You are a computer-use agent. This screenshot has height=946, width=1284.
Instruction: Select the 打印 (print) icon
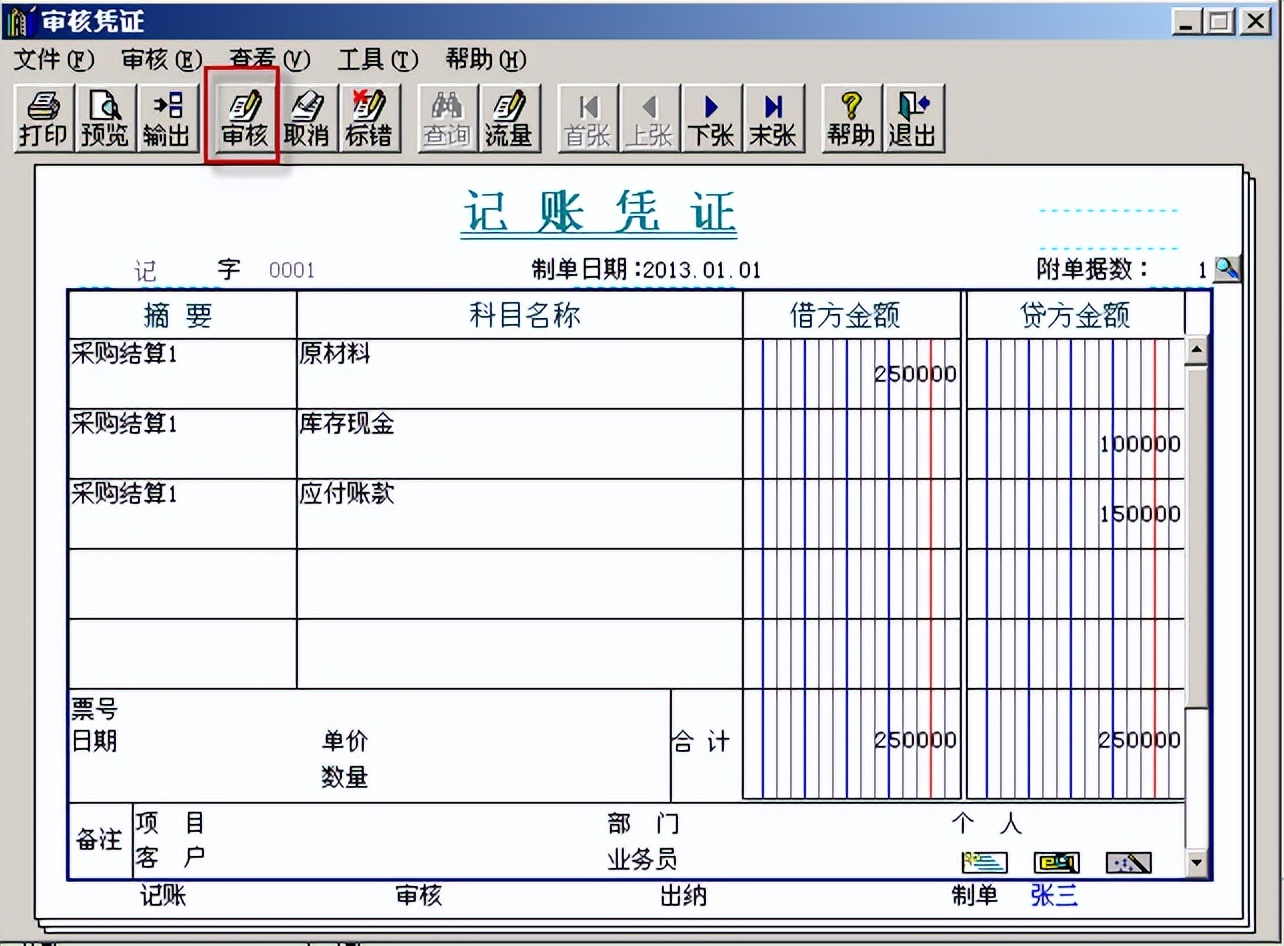[41, 117]
